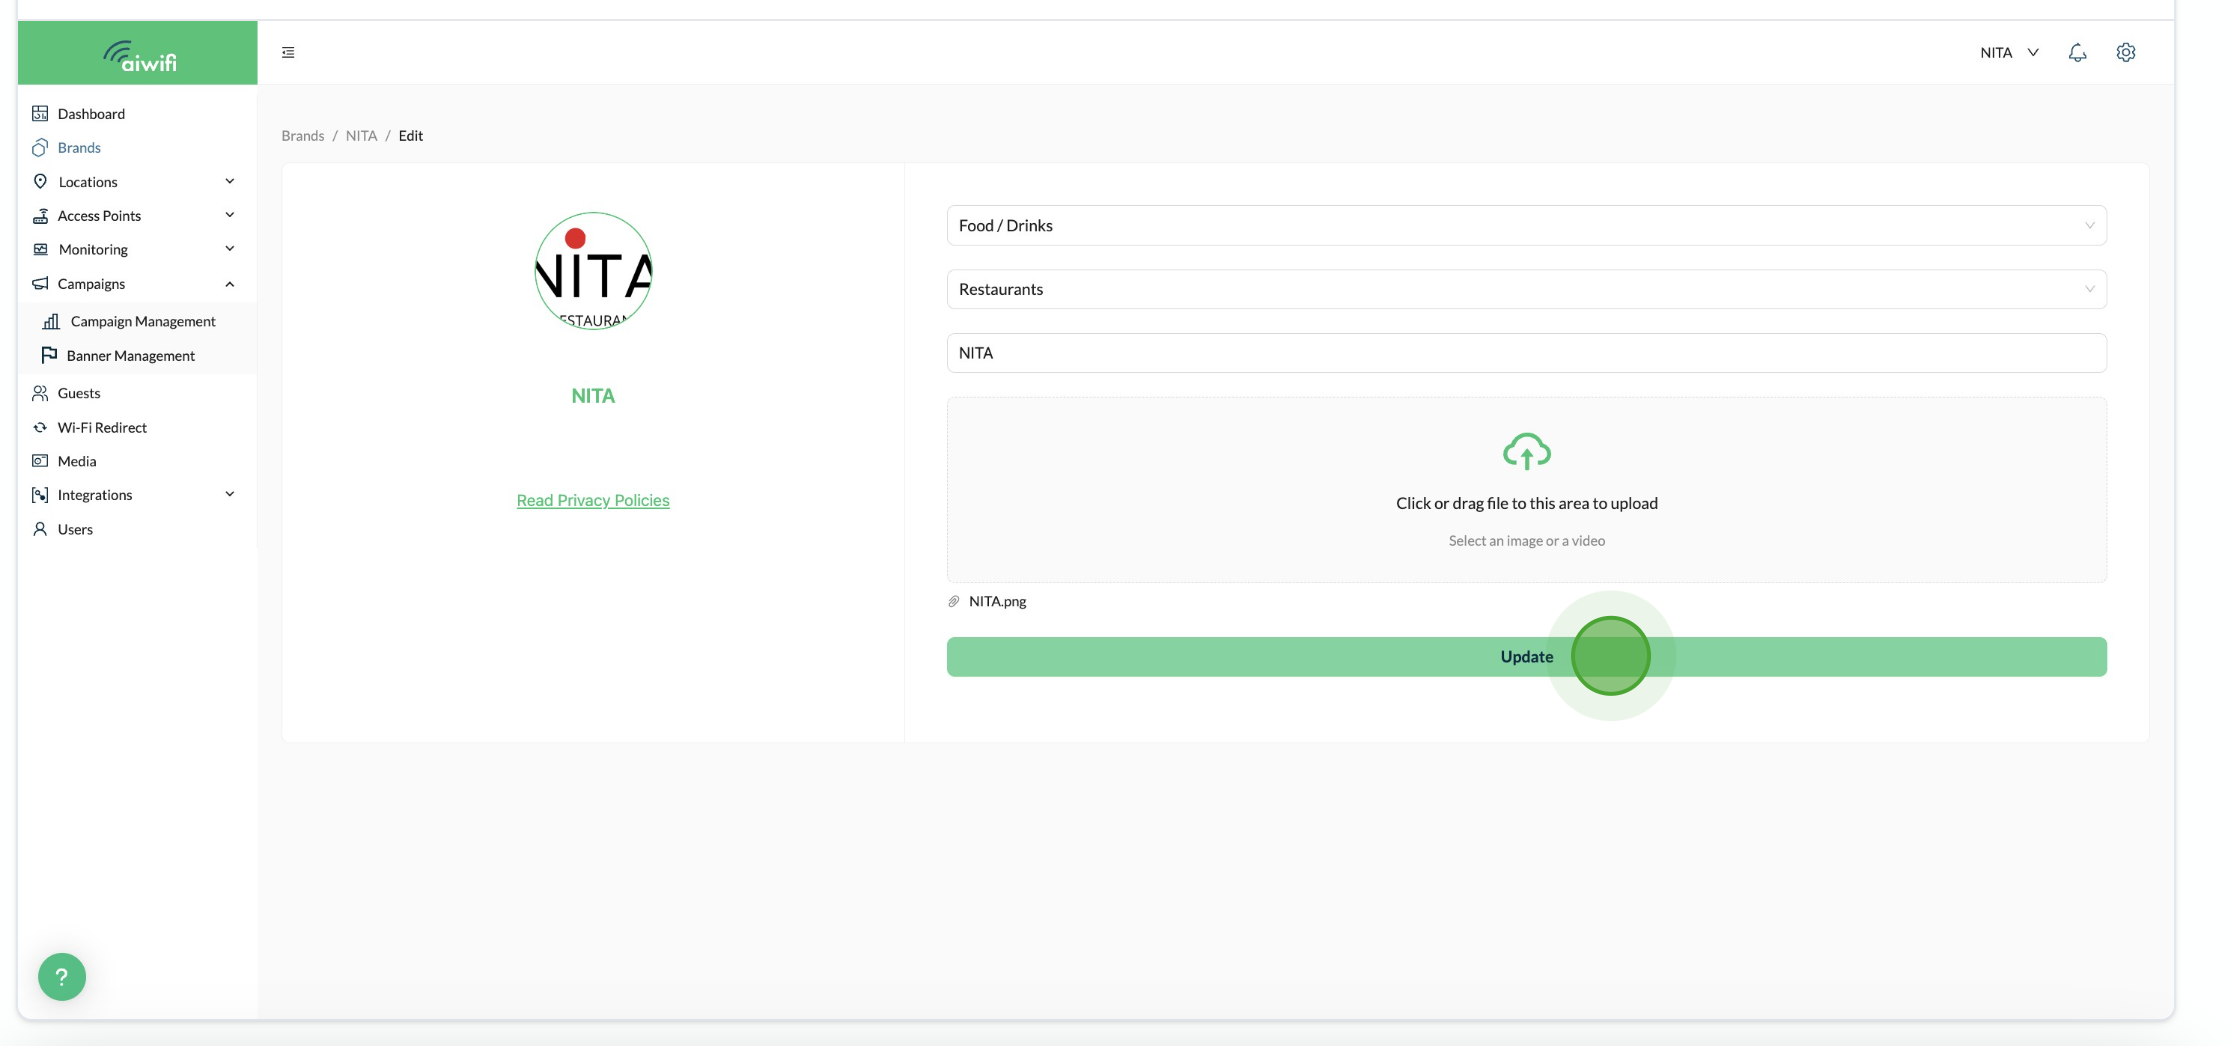Click the file upload drop area
This screenshot has height=1046, width=2232.
pyautogui.click(x=1526, y=490)
